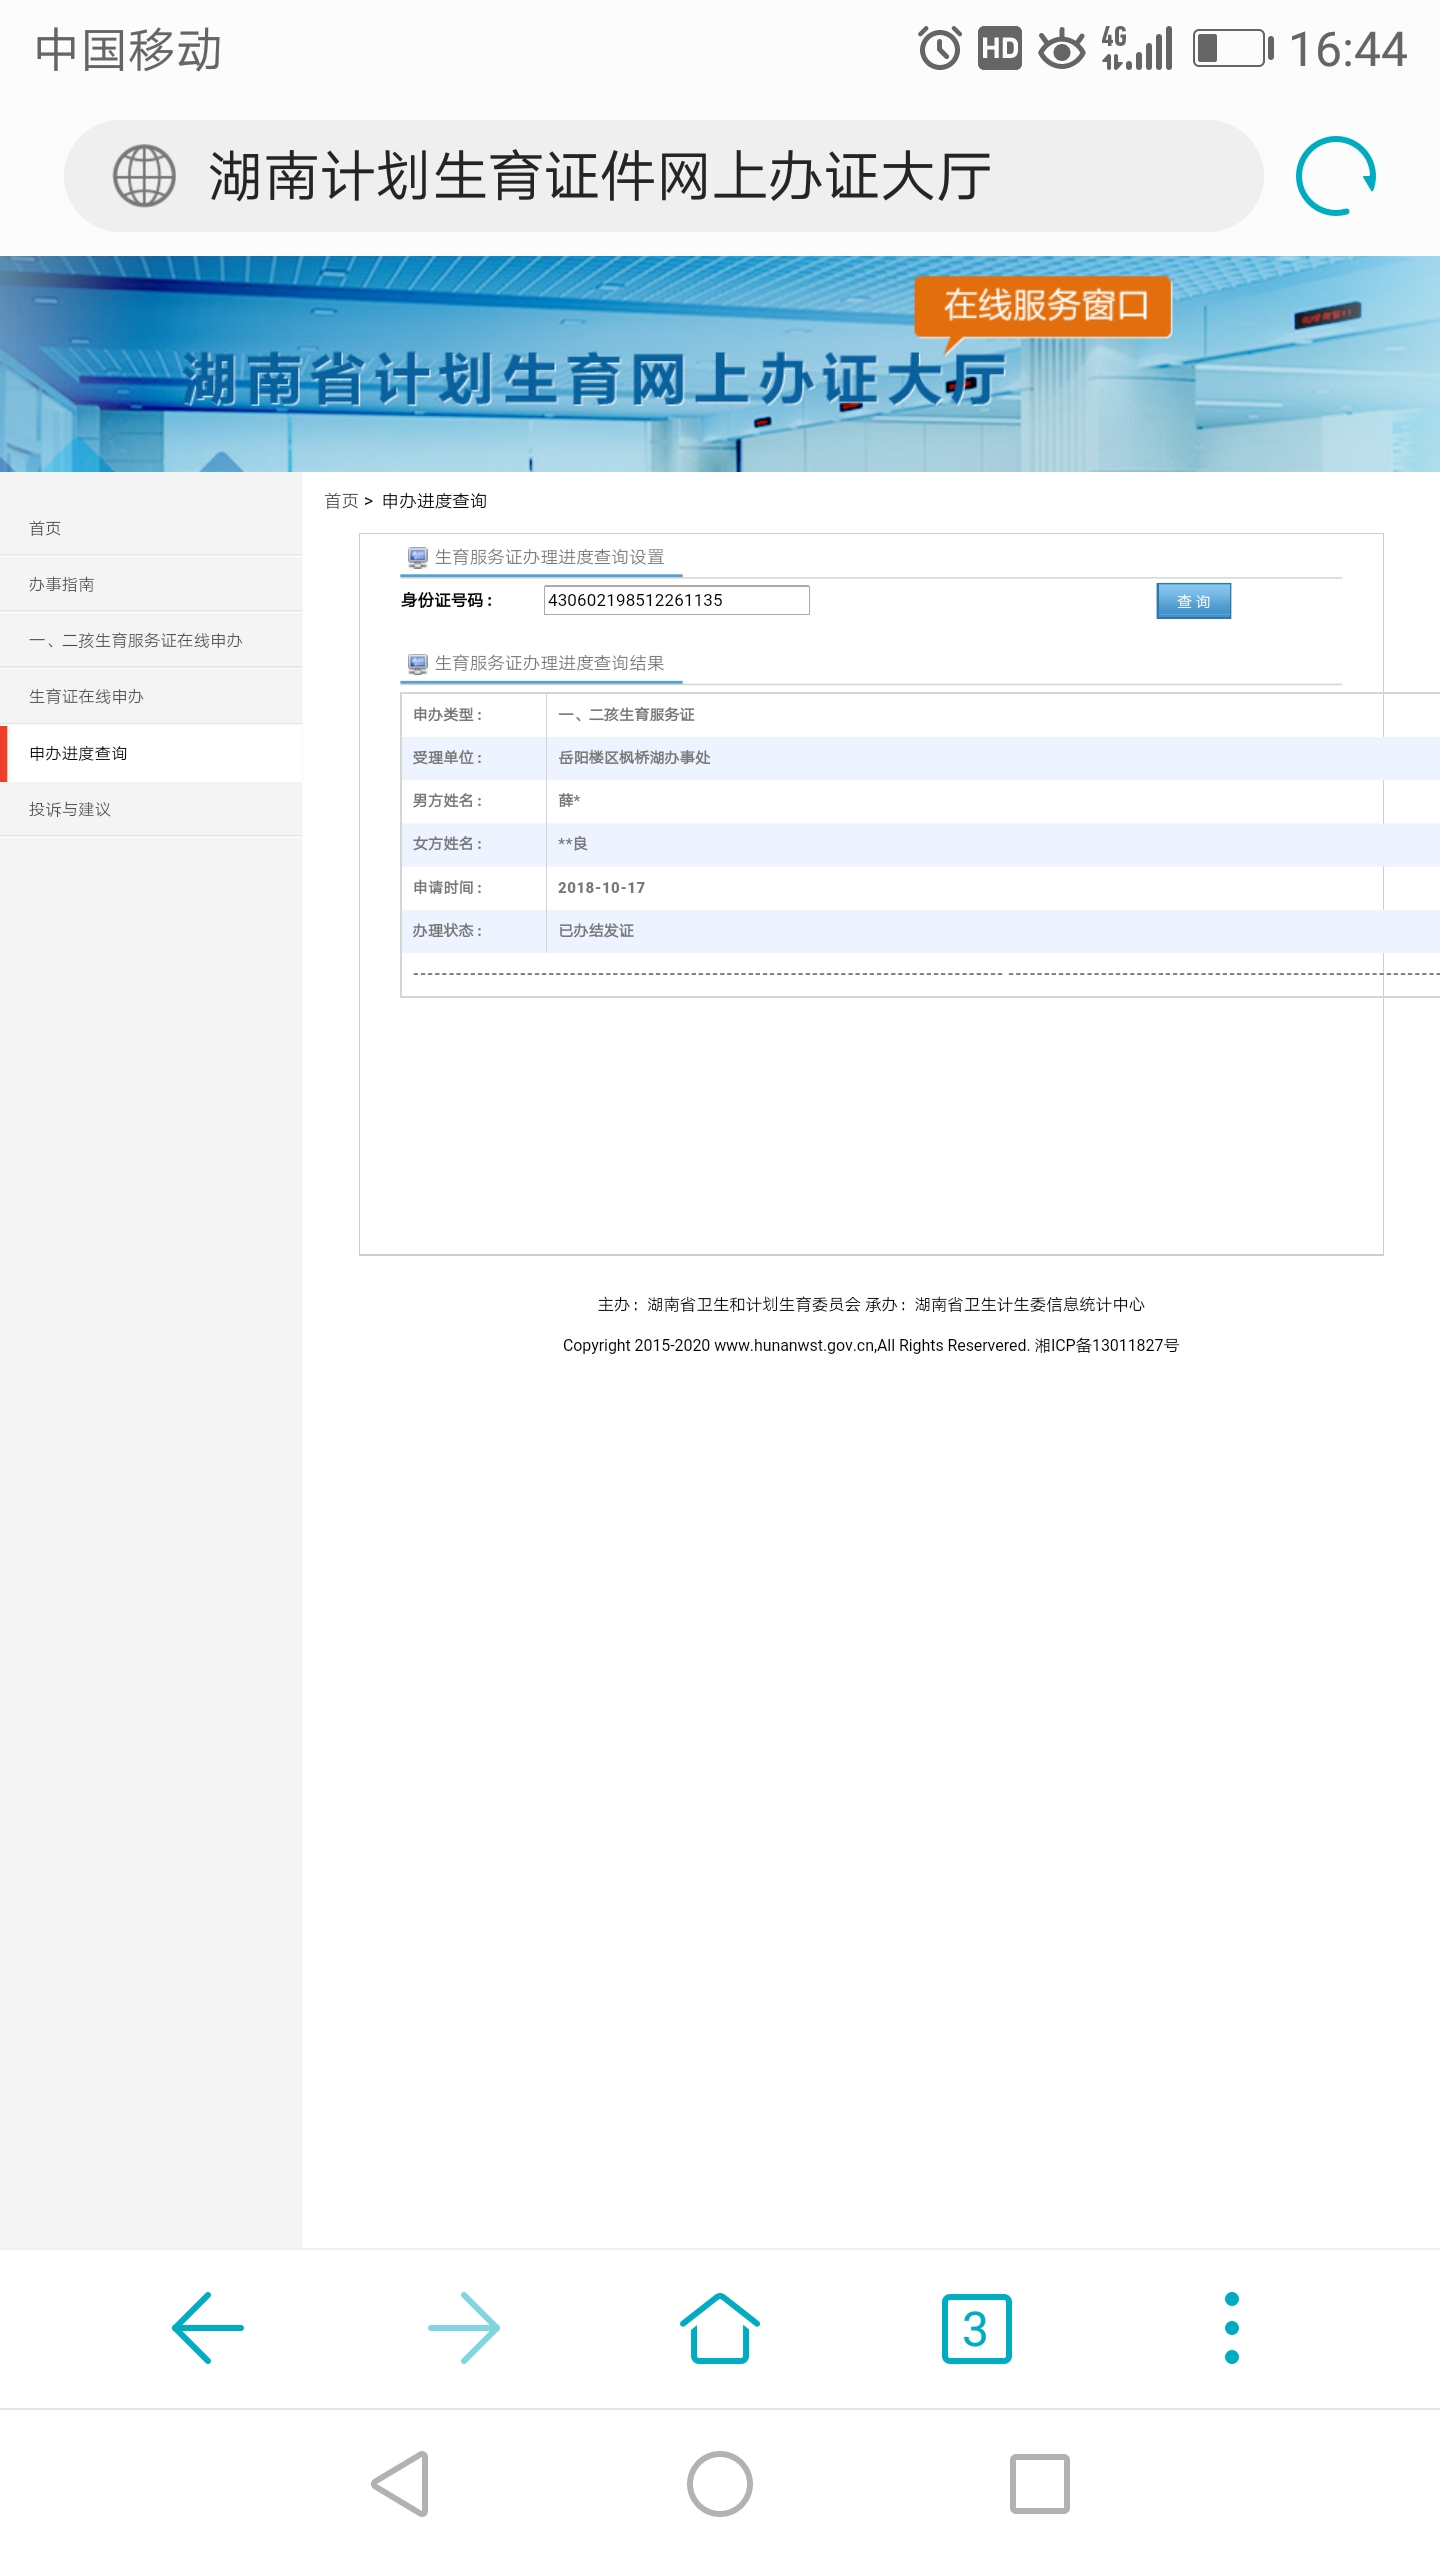Open the browser home page icon

coord(719,2328)
